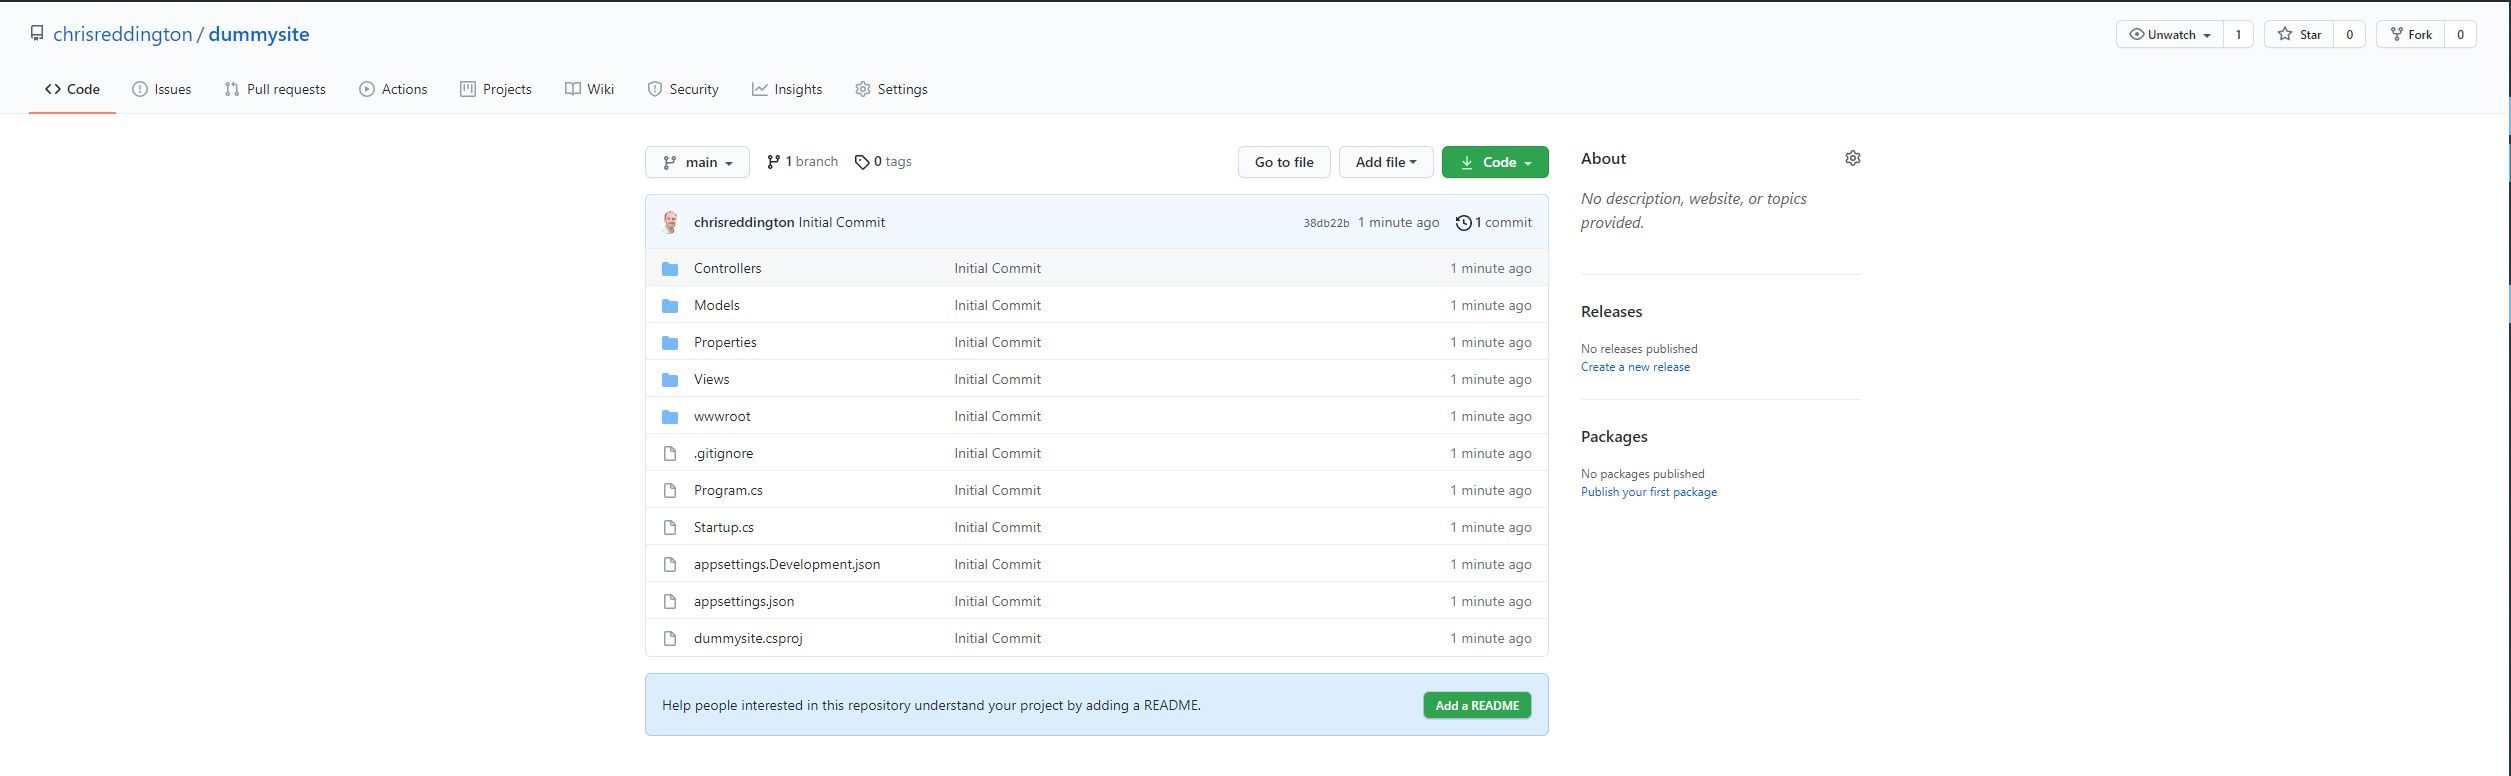The width and height of the screenshot is (2511, 776).
Task: Open appsettings.Development.json file
Action: [x=787, y=564]
